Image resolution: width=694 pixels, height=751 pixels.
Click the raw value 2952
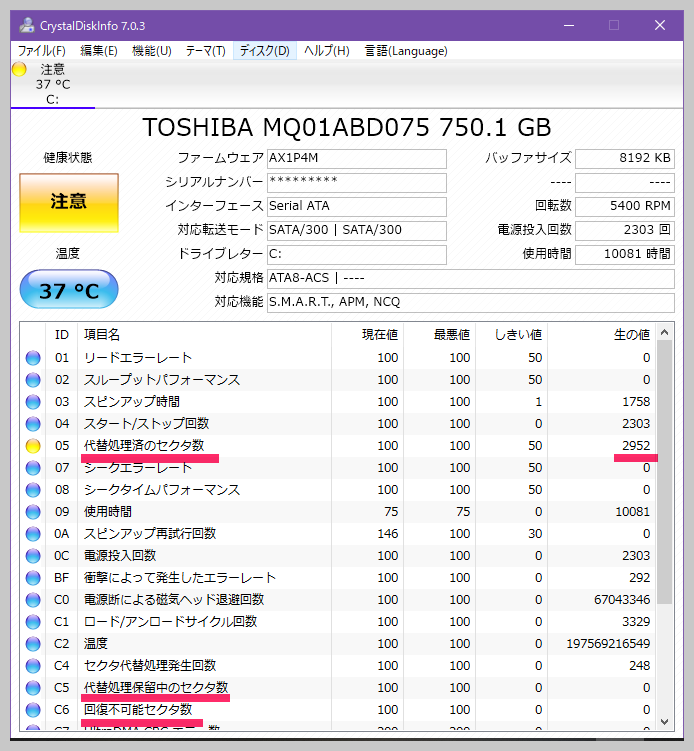tap(636, 446)
